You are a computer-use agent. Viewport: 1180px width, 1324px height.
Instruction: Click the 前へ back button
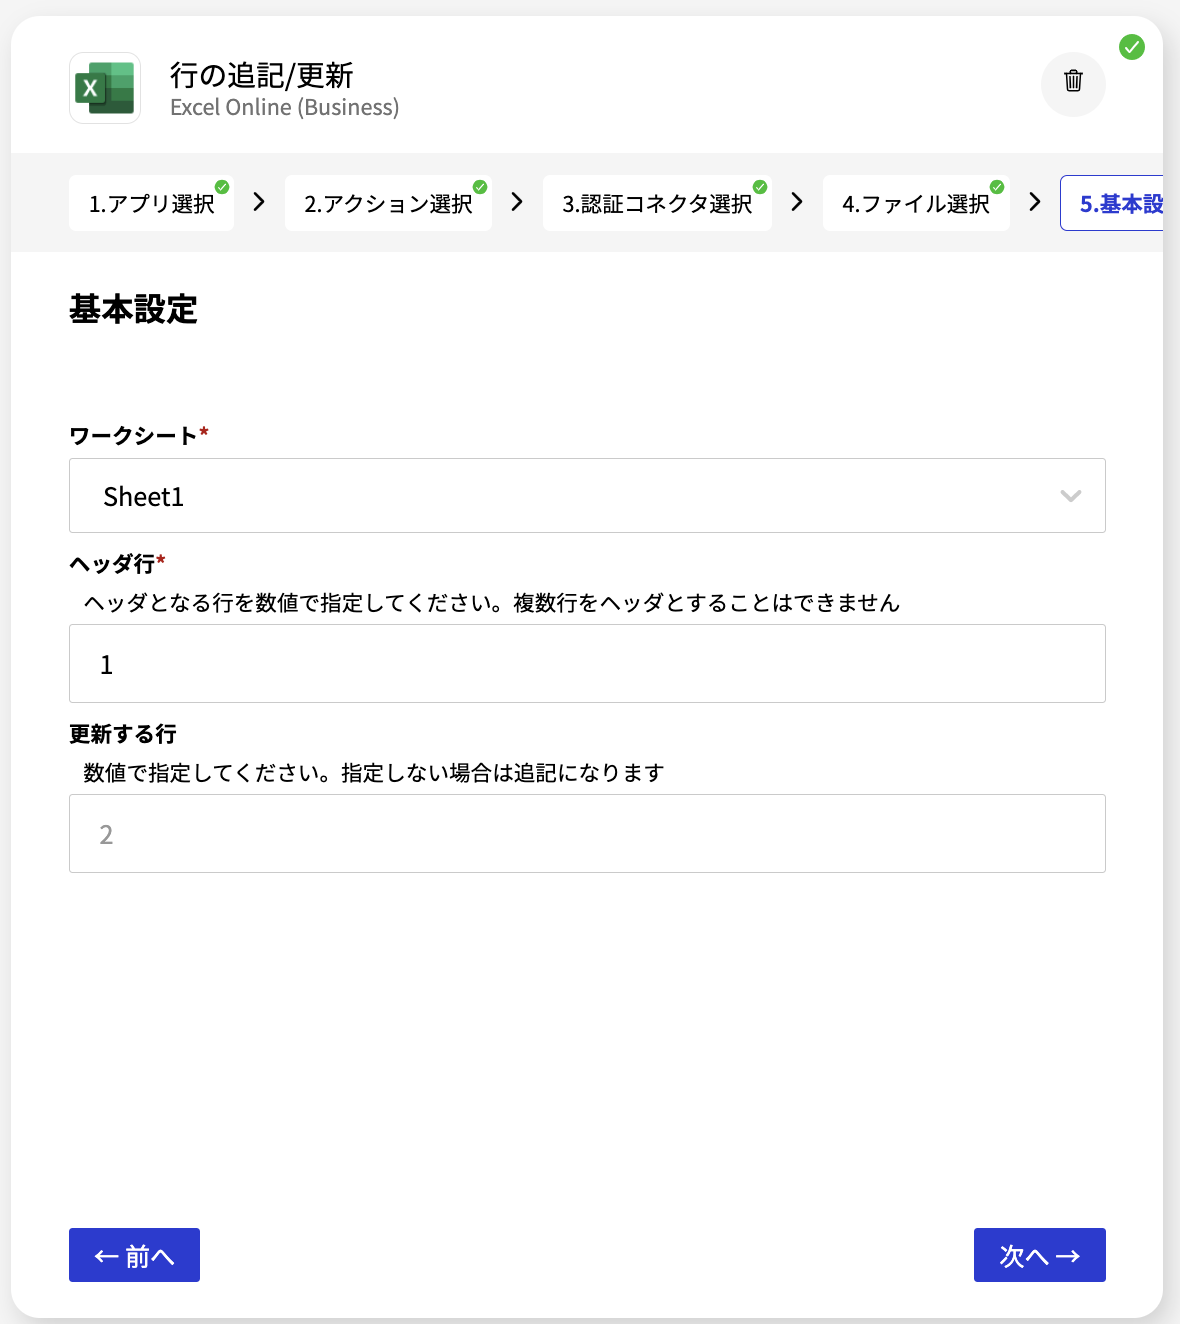(134, 1255)
